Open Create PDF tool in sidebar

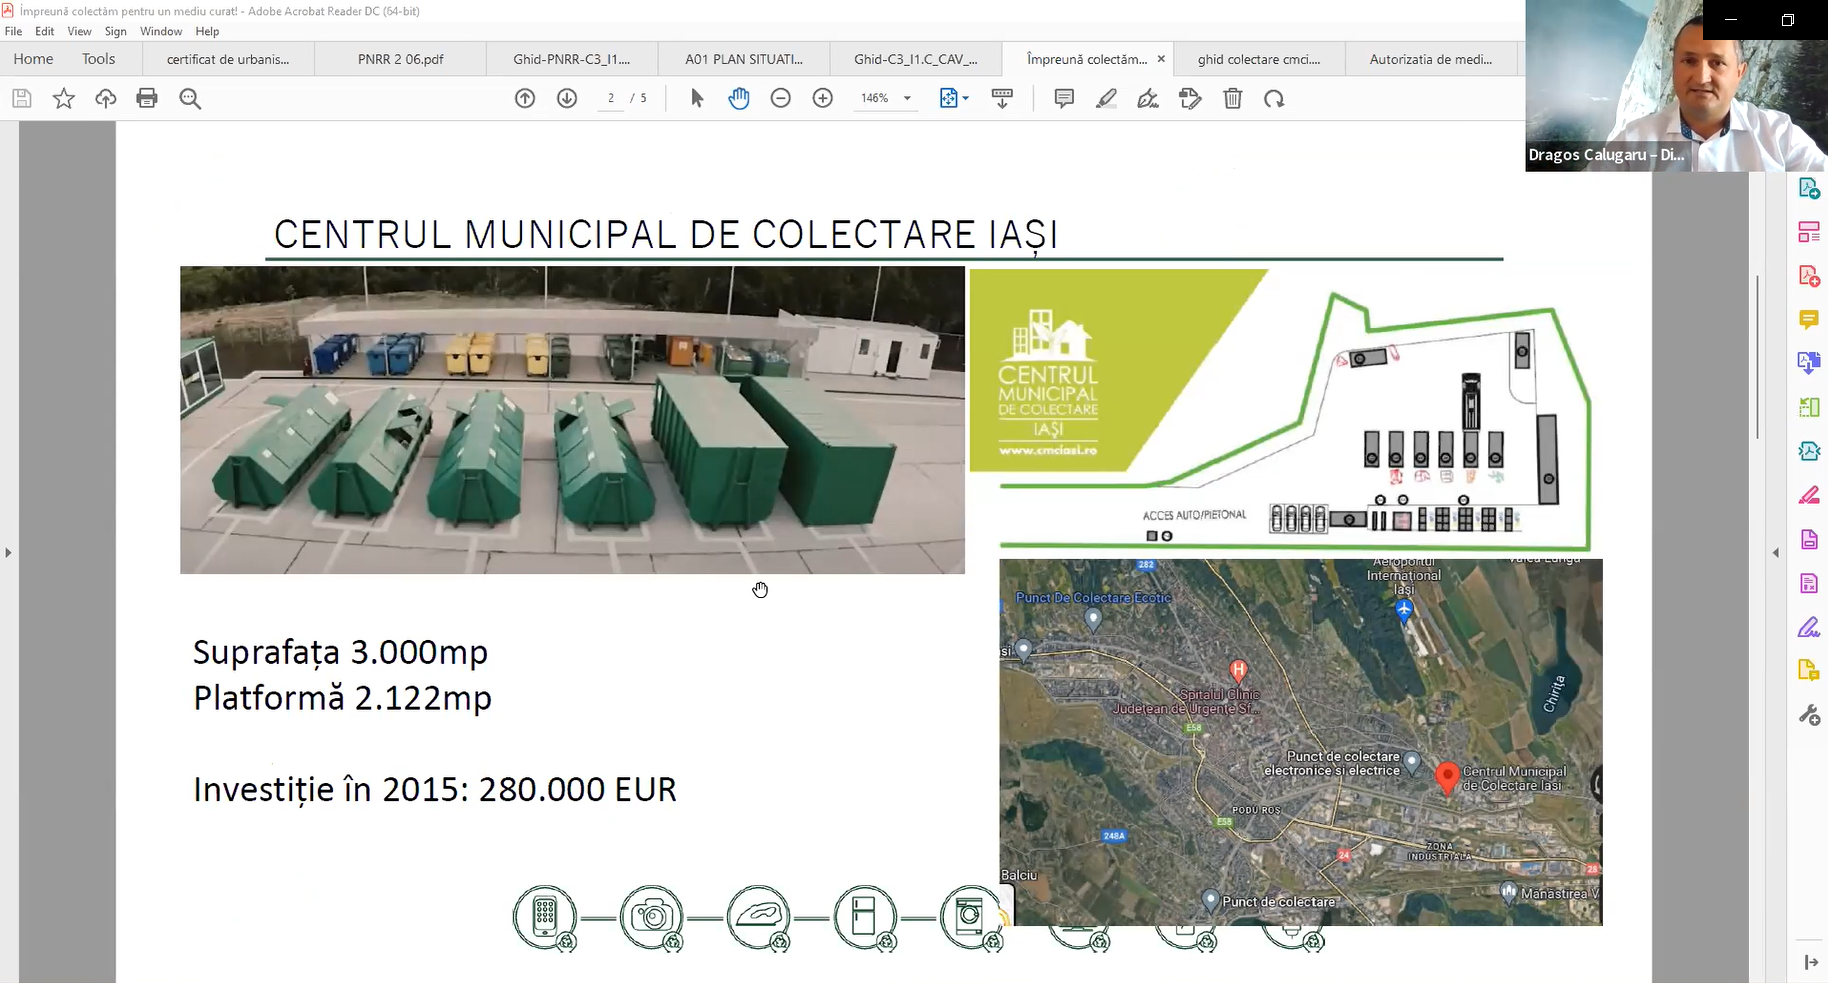(x=1809, y=276)
